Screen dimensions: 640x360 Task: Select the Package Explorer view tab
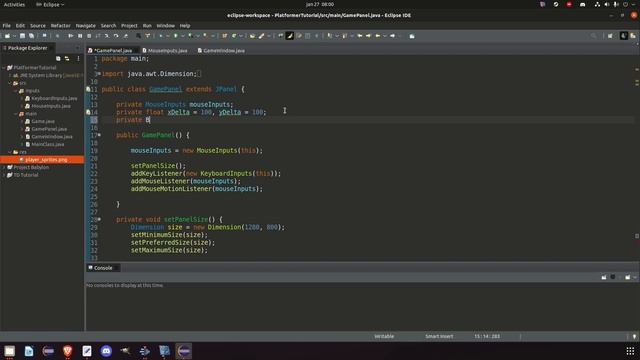coord(27,48)
